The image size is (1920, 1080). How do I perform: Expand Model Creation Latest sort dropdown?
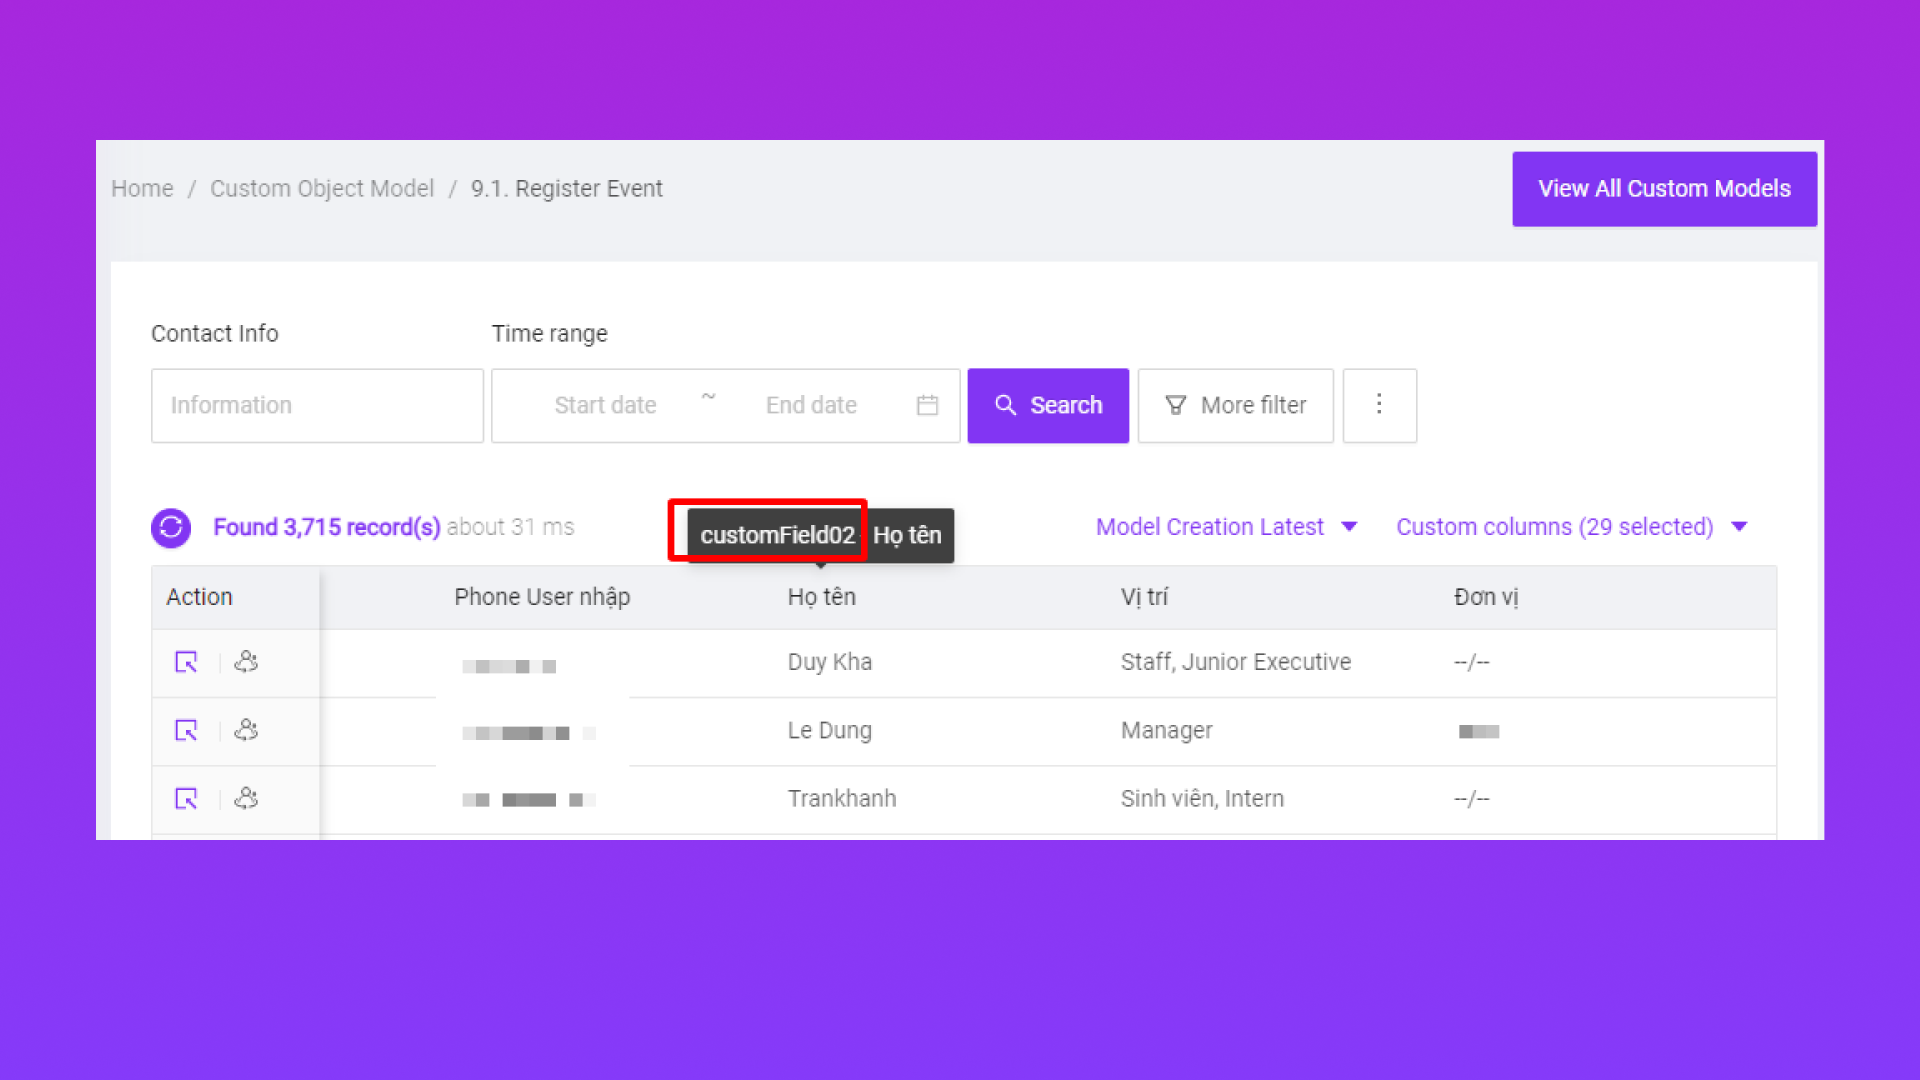tap(1226, 527)
